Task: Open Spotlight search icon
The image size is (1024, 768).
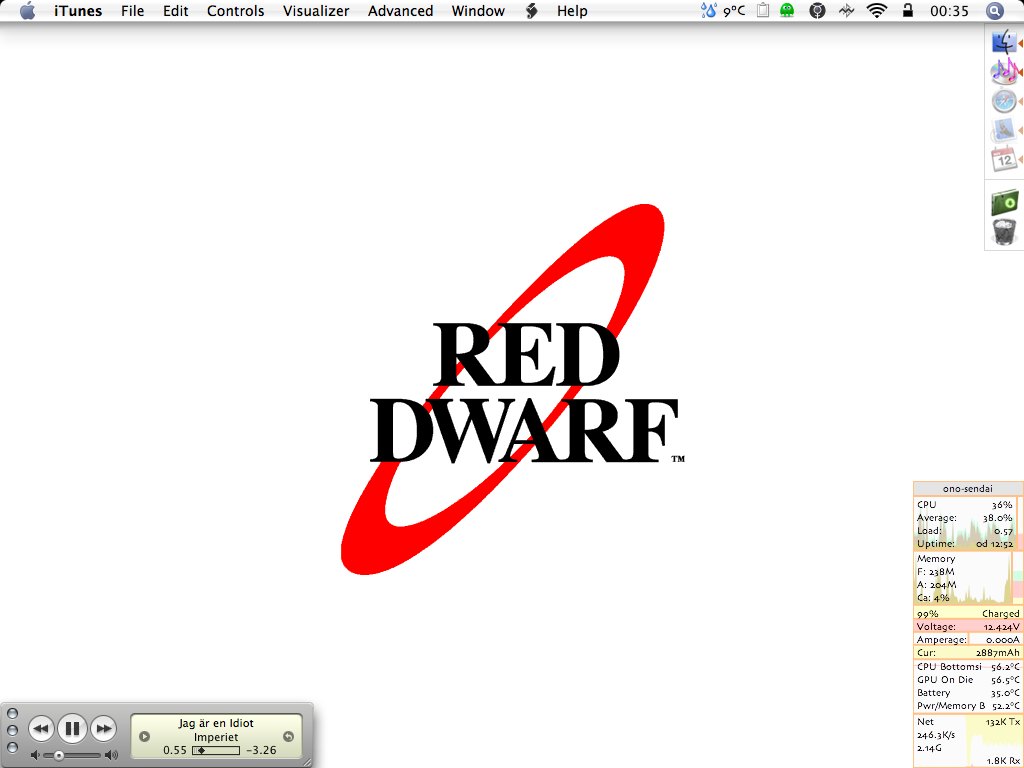Action: point(994,11)
